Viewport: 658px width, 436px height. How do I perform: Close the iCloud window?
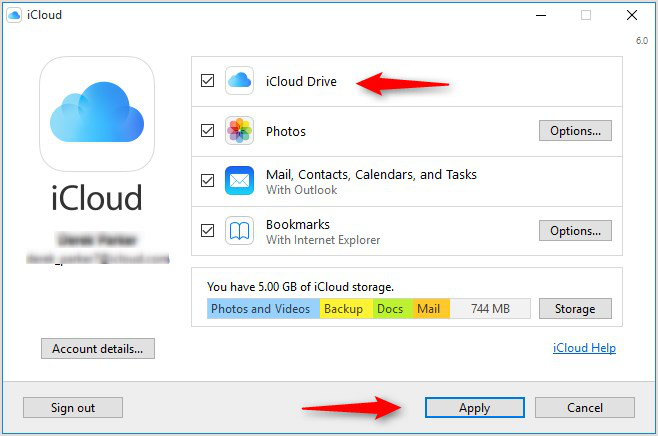pos(632,16)
